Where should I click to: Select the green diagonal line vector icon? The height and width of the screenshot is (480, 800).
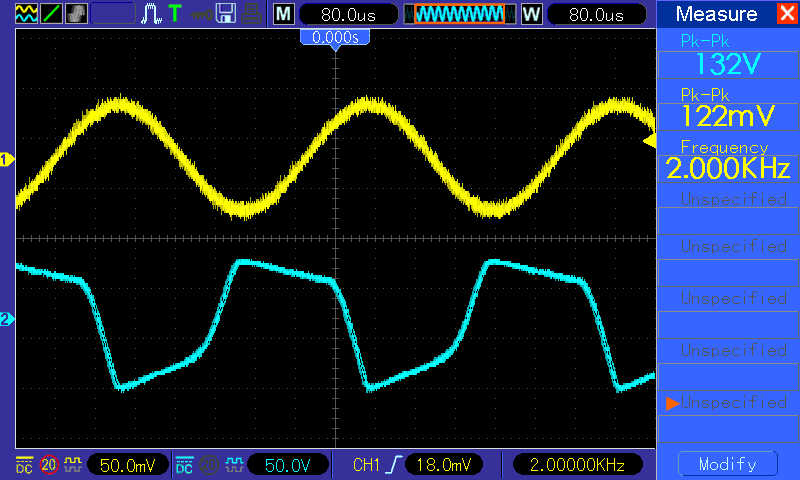point(51,14)
